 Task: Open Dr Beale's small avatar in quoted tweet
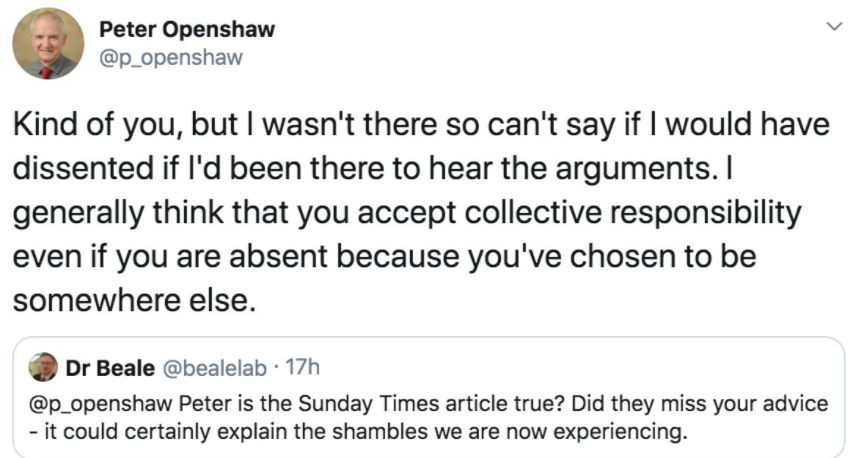[x=42, y=368]
